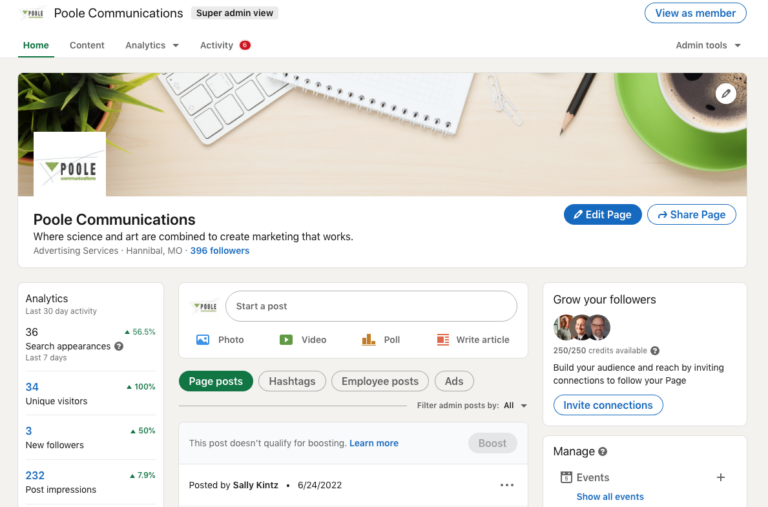This screenshot has height=507, width=768.
Task: Click the 56.5% search appearances change
Action: (x=140, y=332)
